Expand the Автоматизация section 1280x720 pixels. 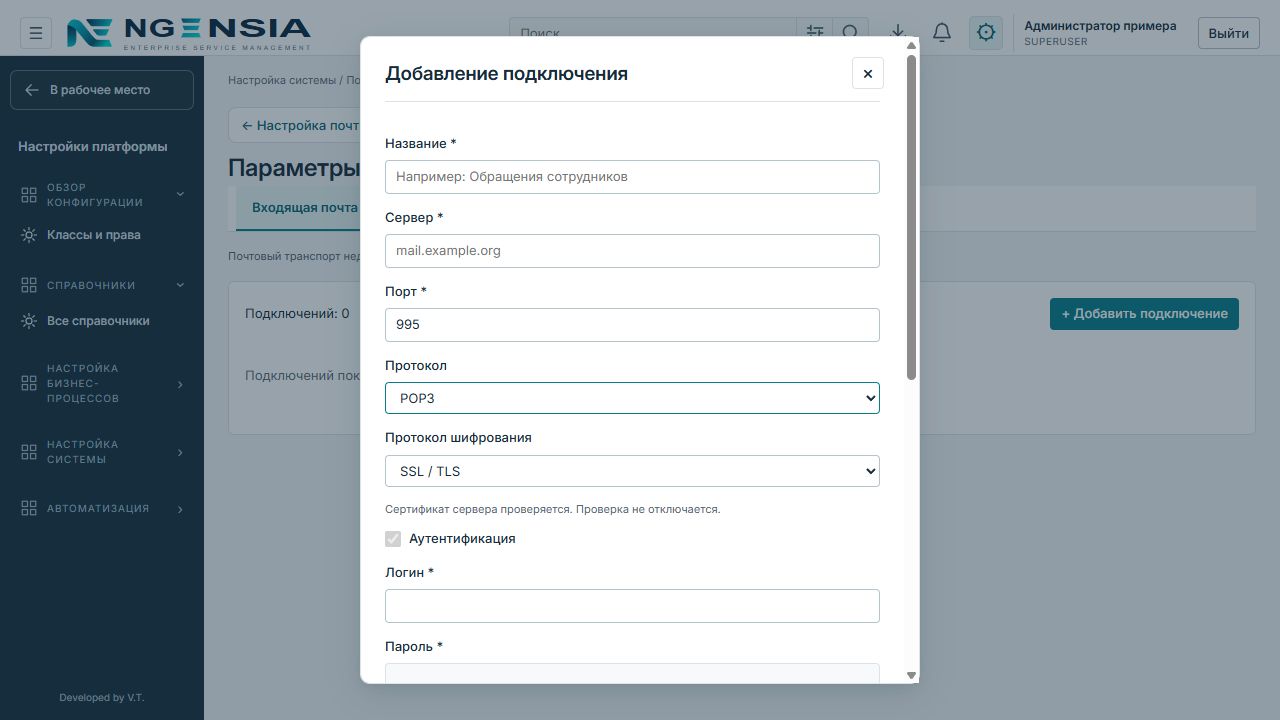102,509
